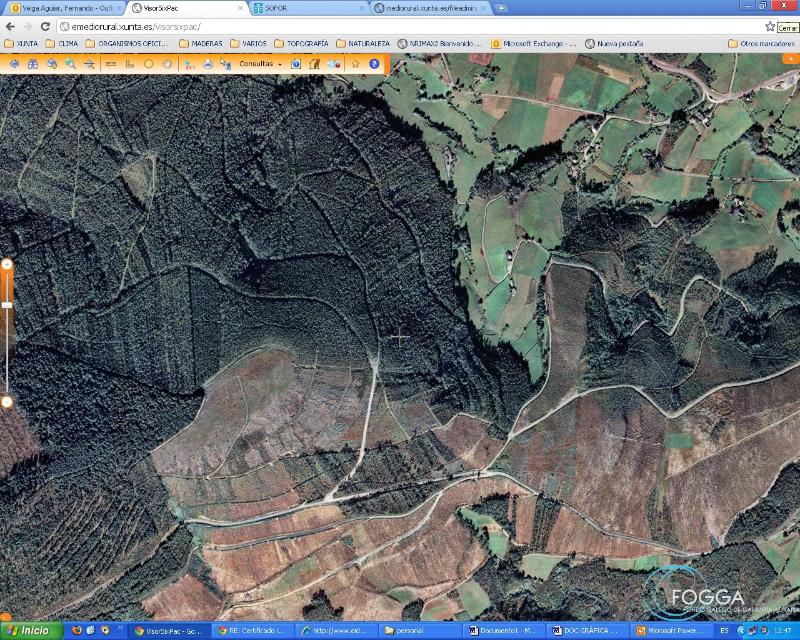Click the blue information icon
Viewport: 800px width, 640px height.
[296, 63]
